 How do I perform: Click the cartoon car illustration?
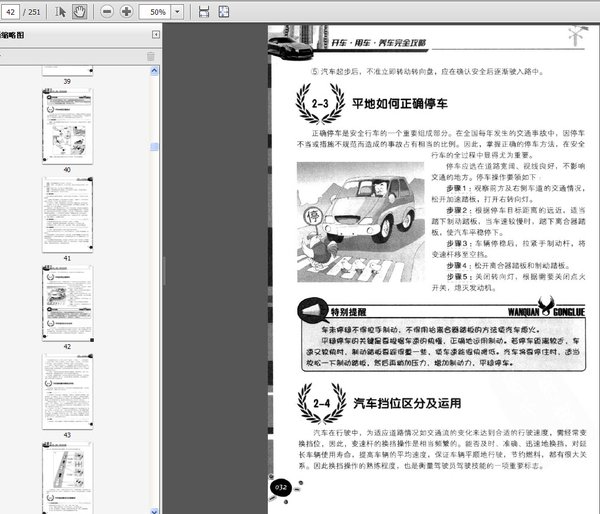(x=360, y=222)
